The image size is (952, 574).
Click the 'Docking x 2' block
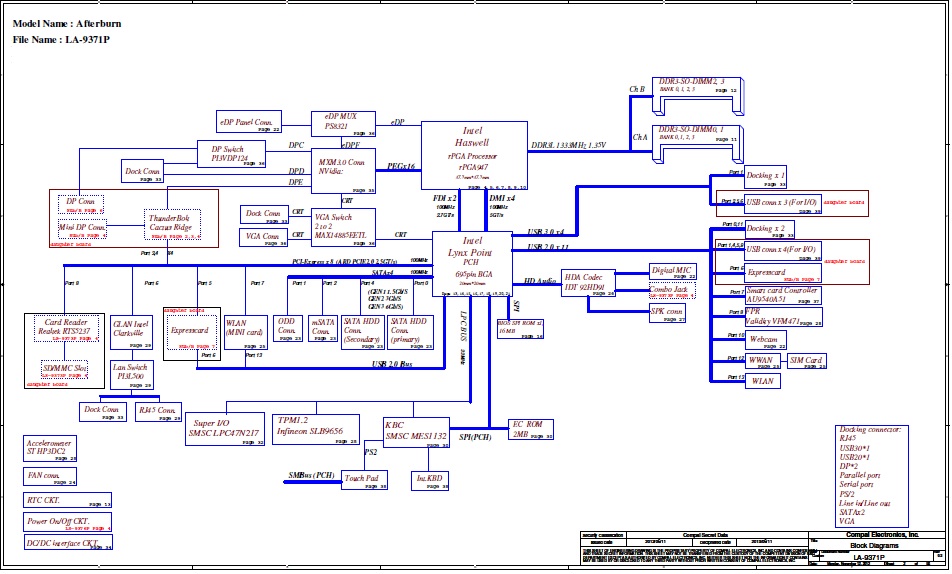[770, 229]
